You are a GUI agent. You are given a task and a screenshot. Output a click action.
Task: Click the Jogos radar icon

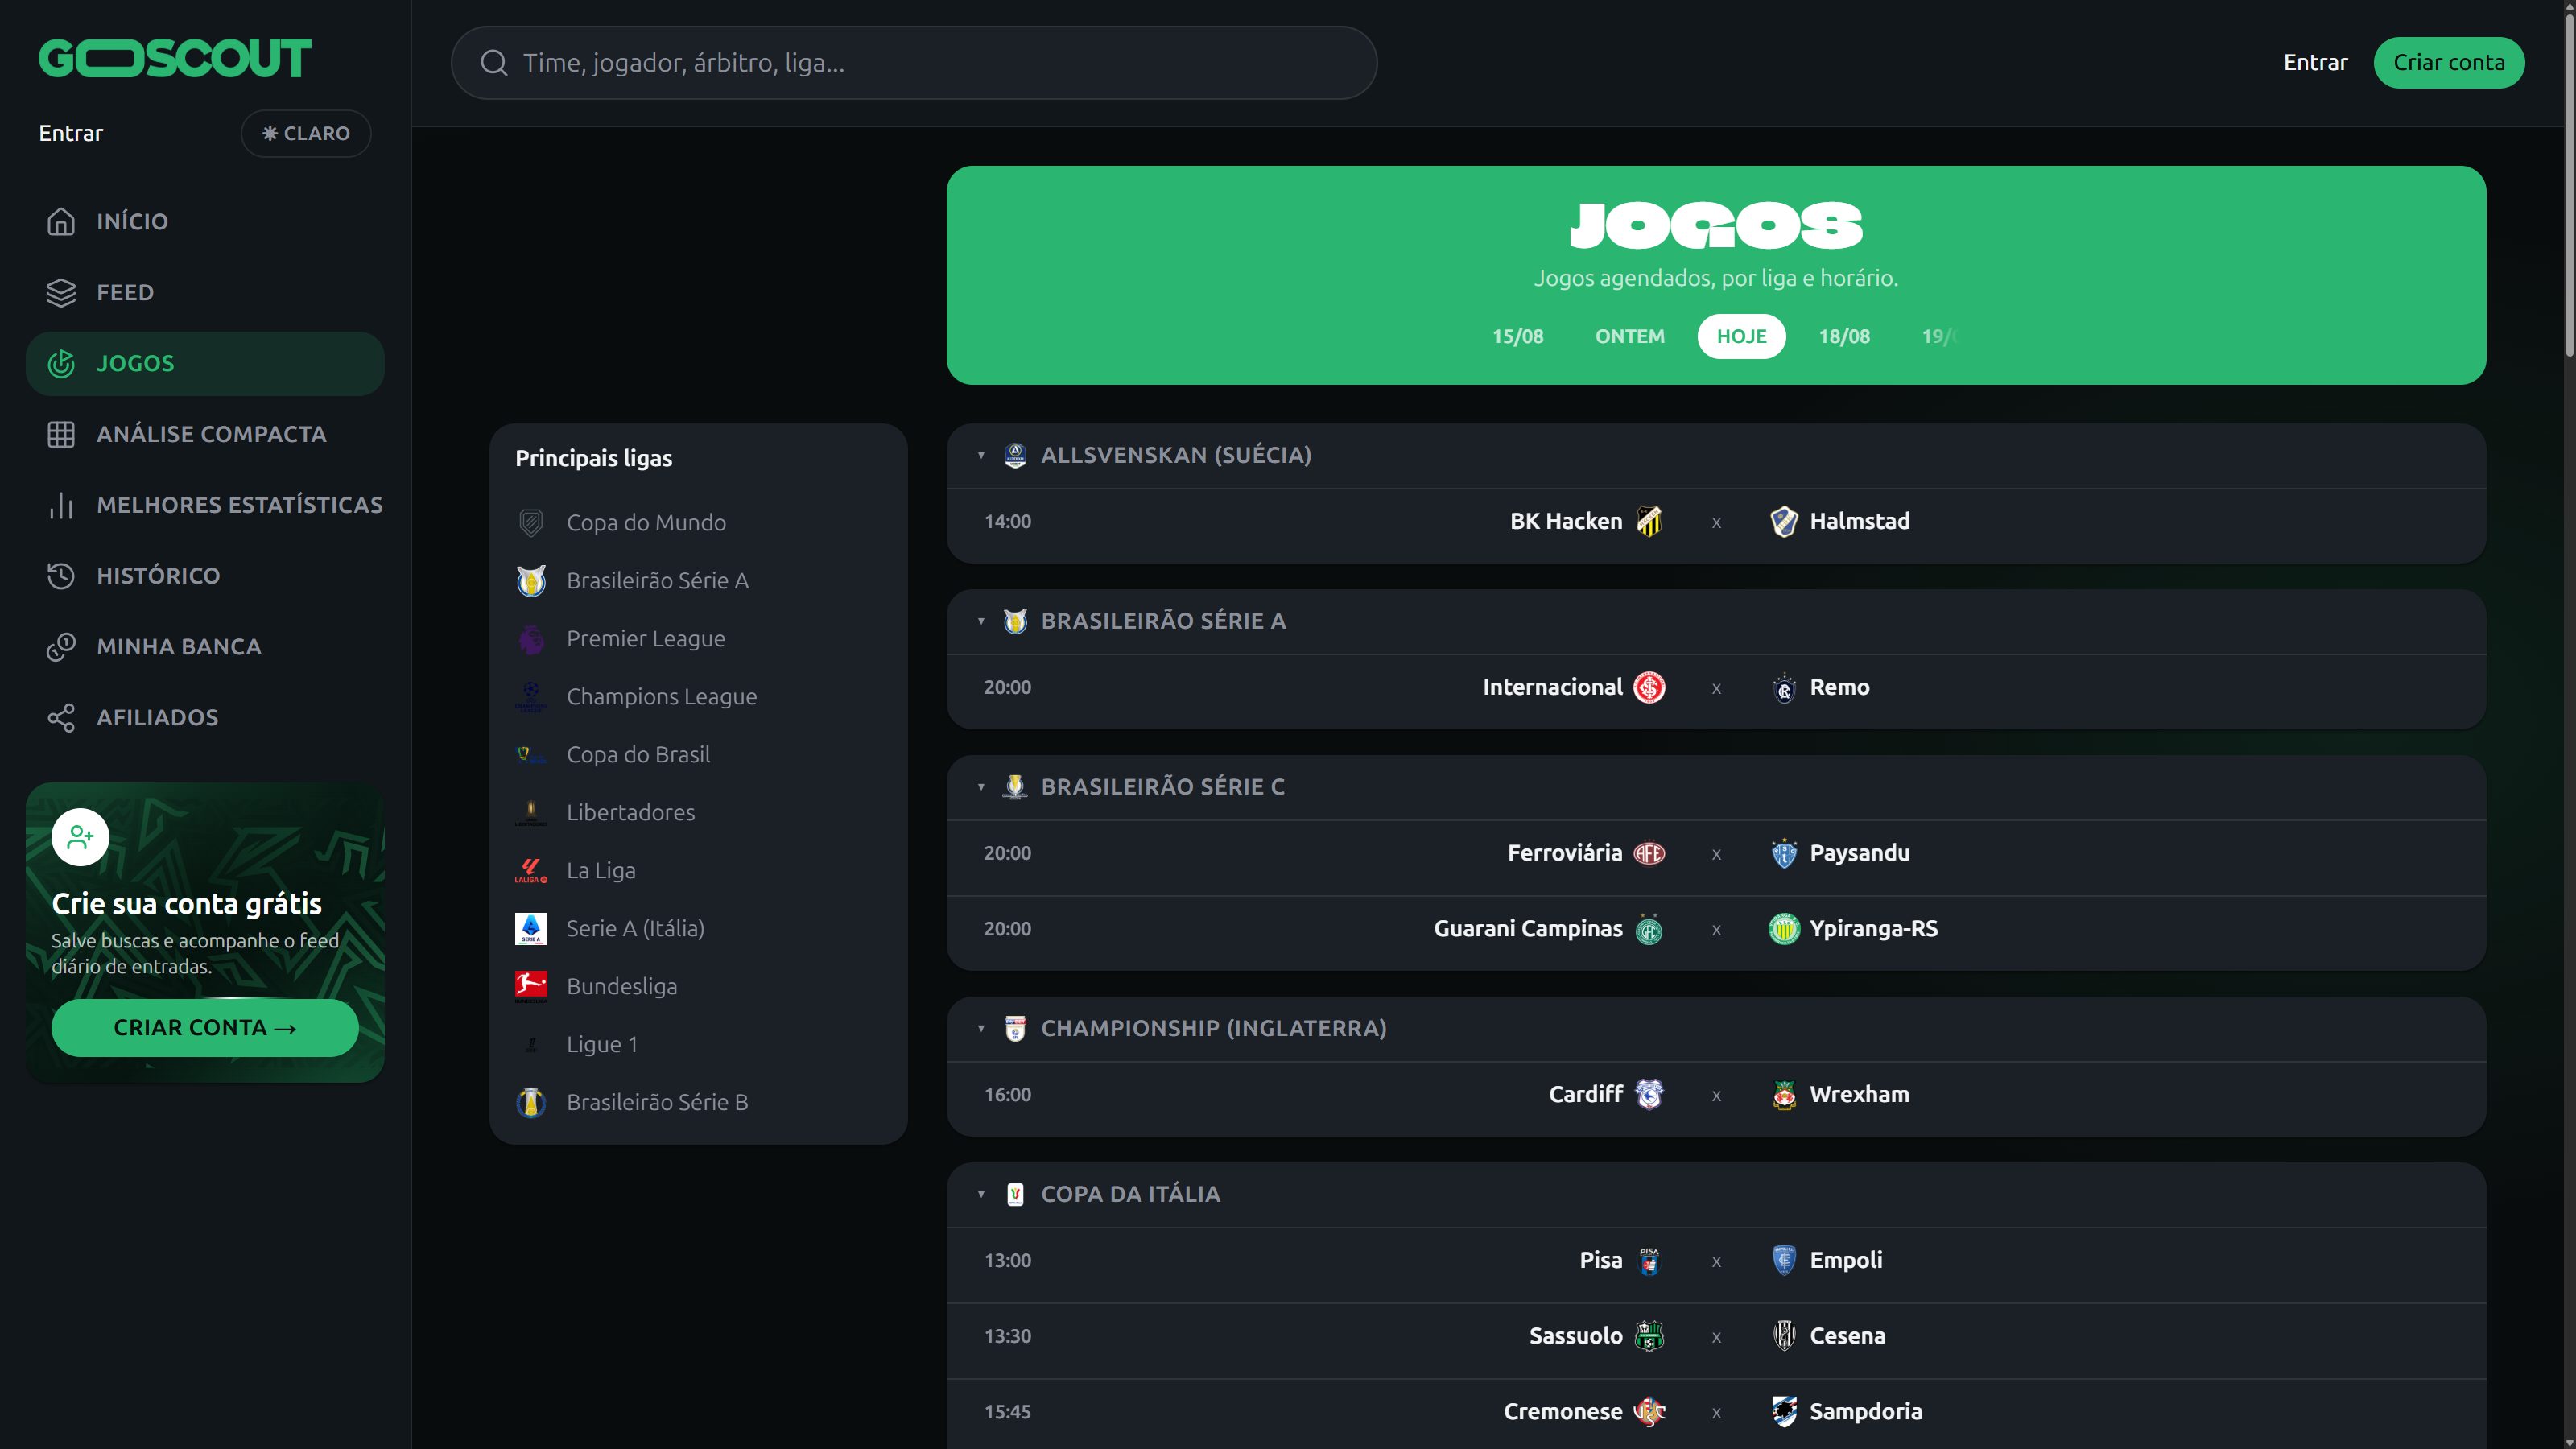(x=61, y=363)
